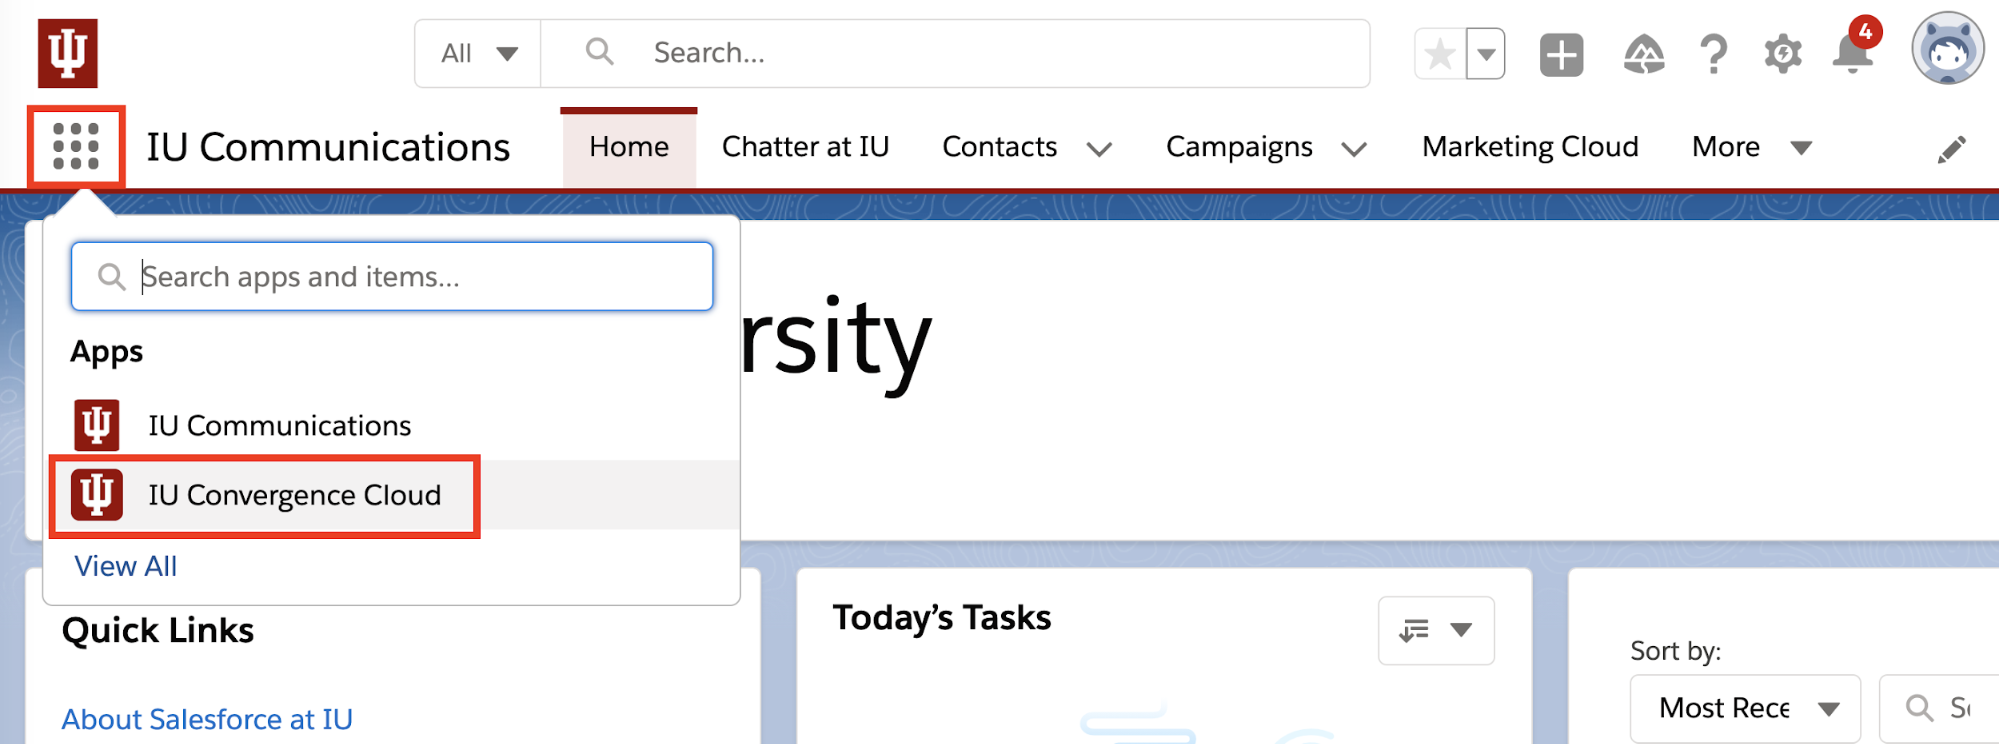
Task: Click the IU trident logo in header
Action: click(x=68, y=53)
